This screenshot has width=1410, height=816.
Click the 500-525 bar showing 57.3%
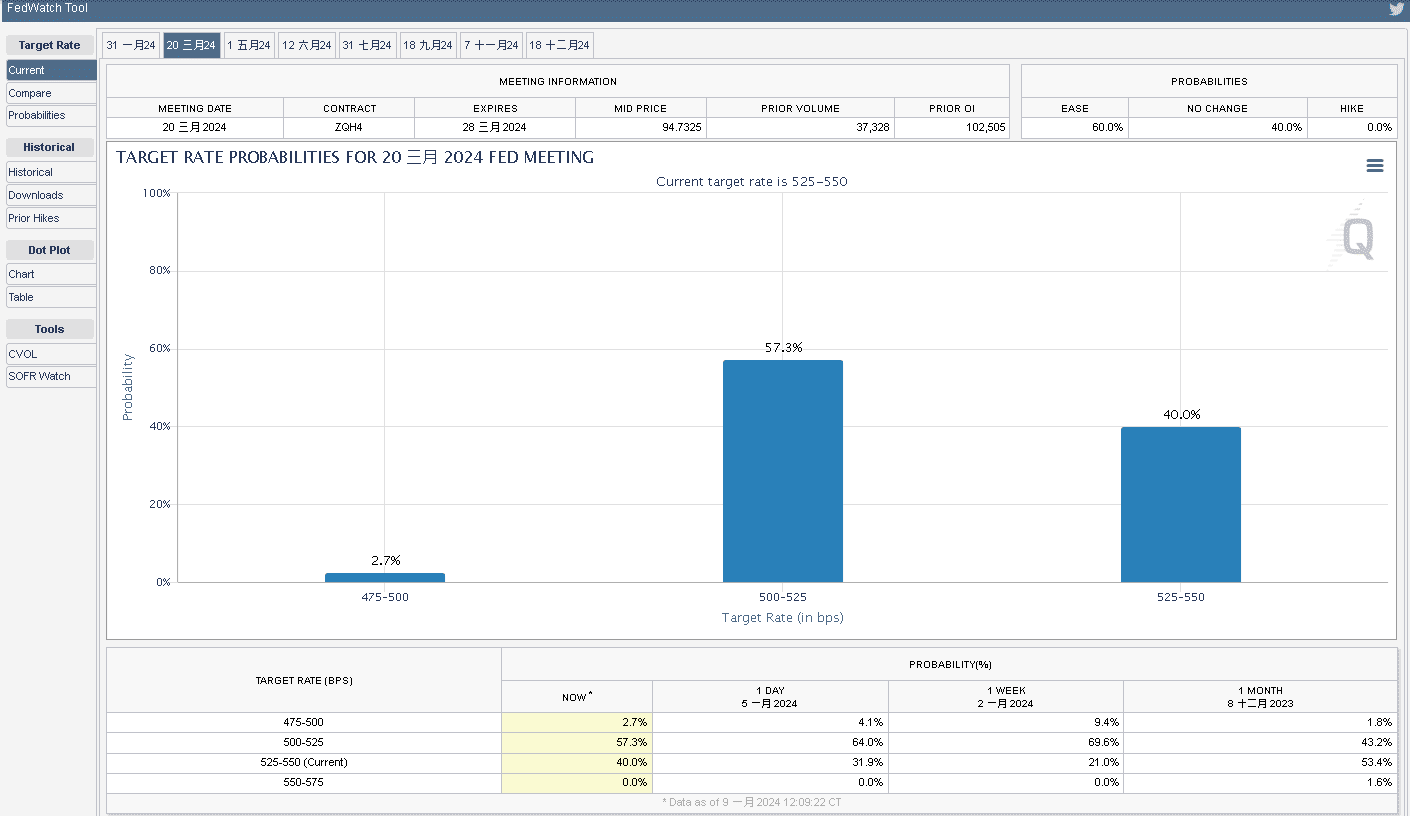point(782,471)
